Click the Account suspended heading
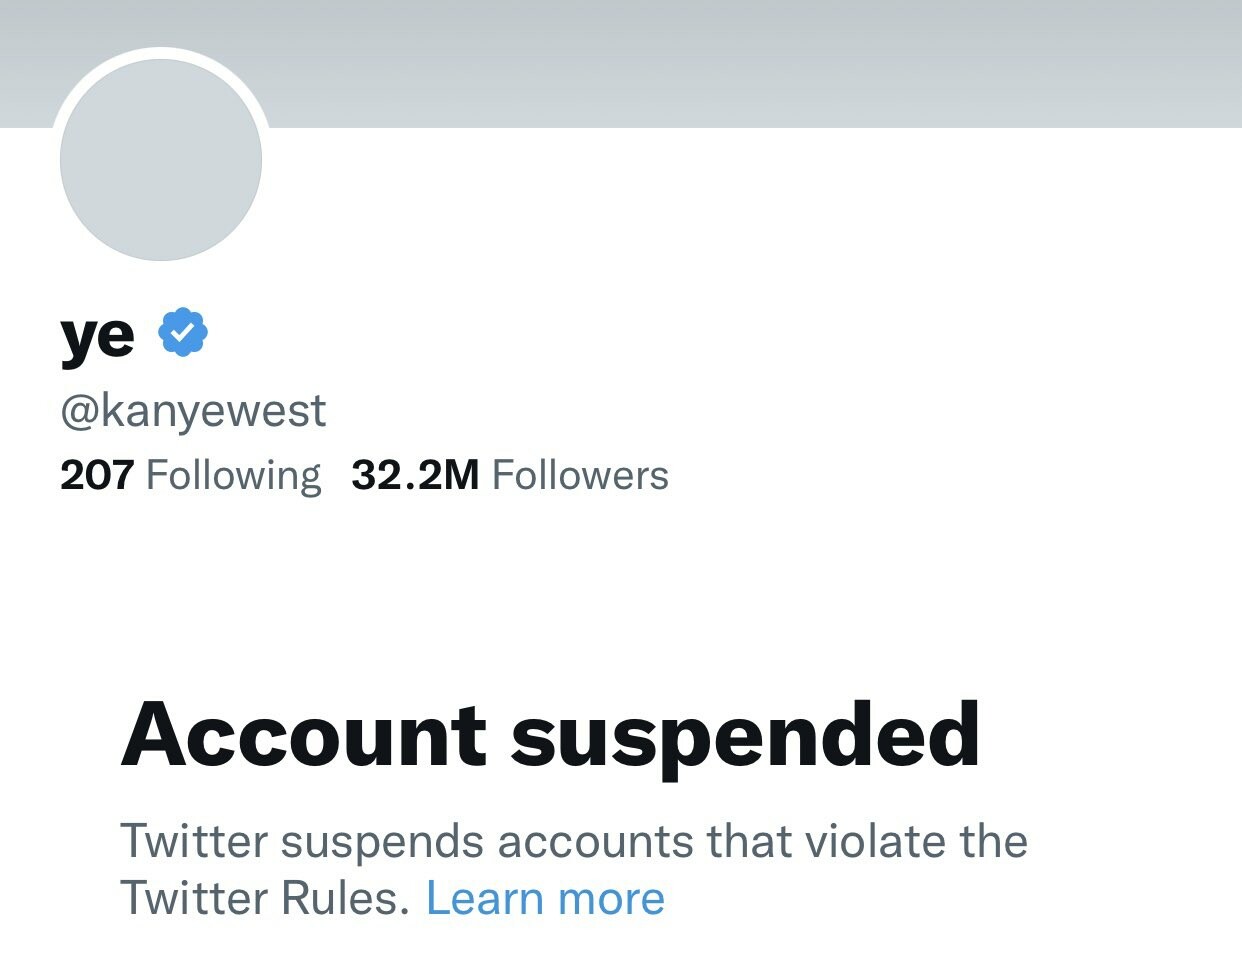 (550, 737)
